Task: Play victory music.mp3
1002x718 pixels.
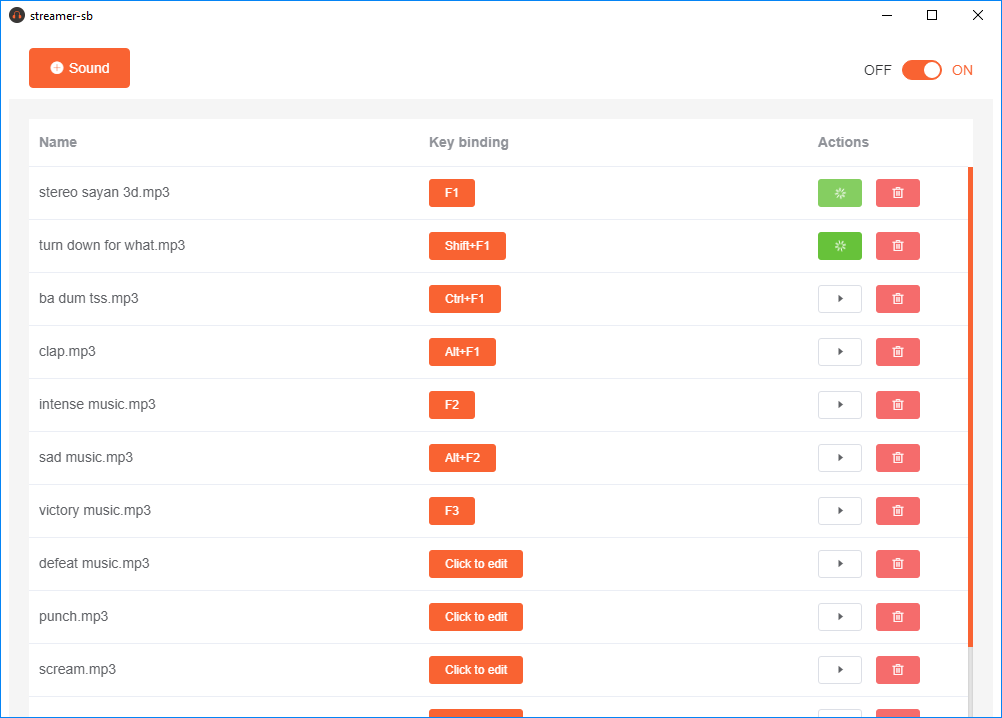Action: [840, 511]
